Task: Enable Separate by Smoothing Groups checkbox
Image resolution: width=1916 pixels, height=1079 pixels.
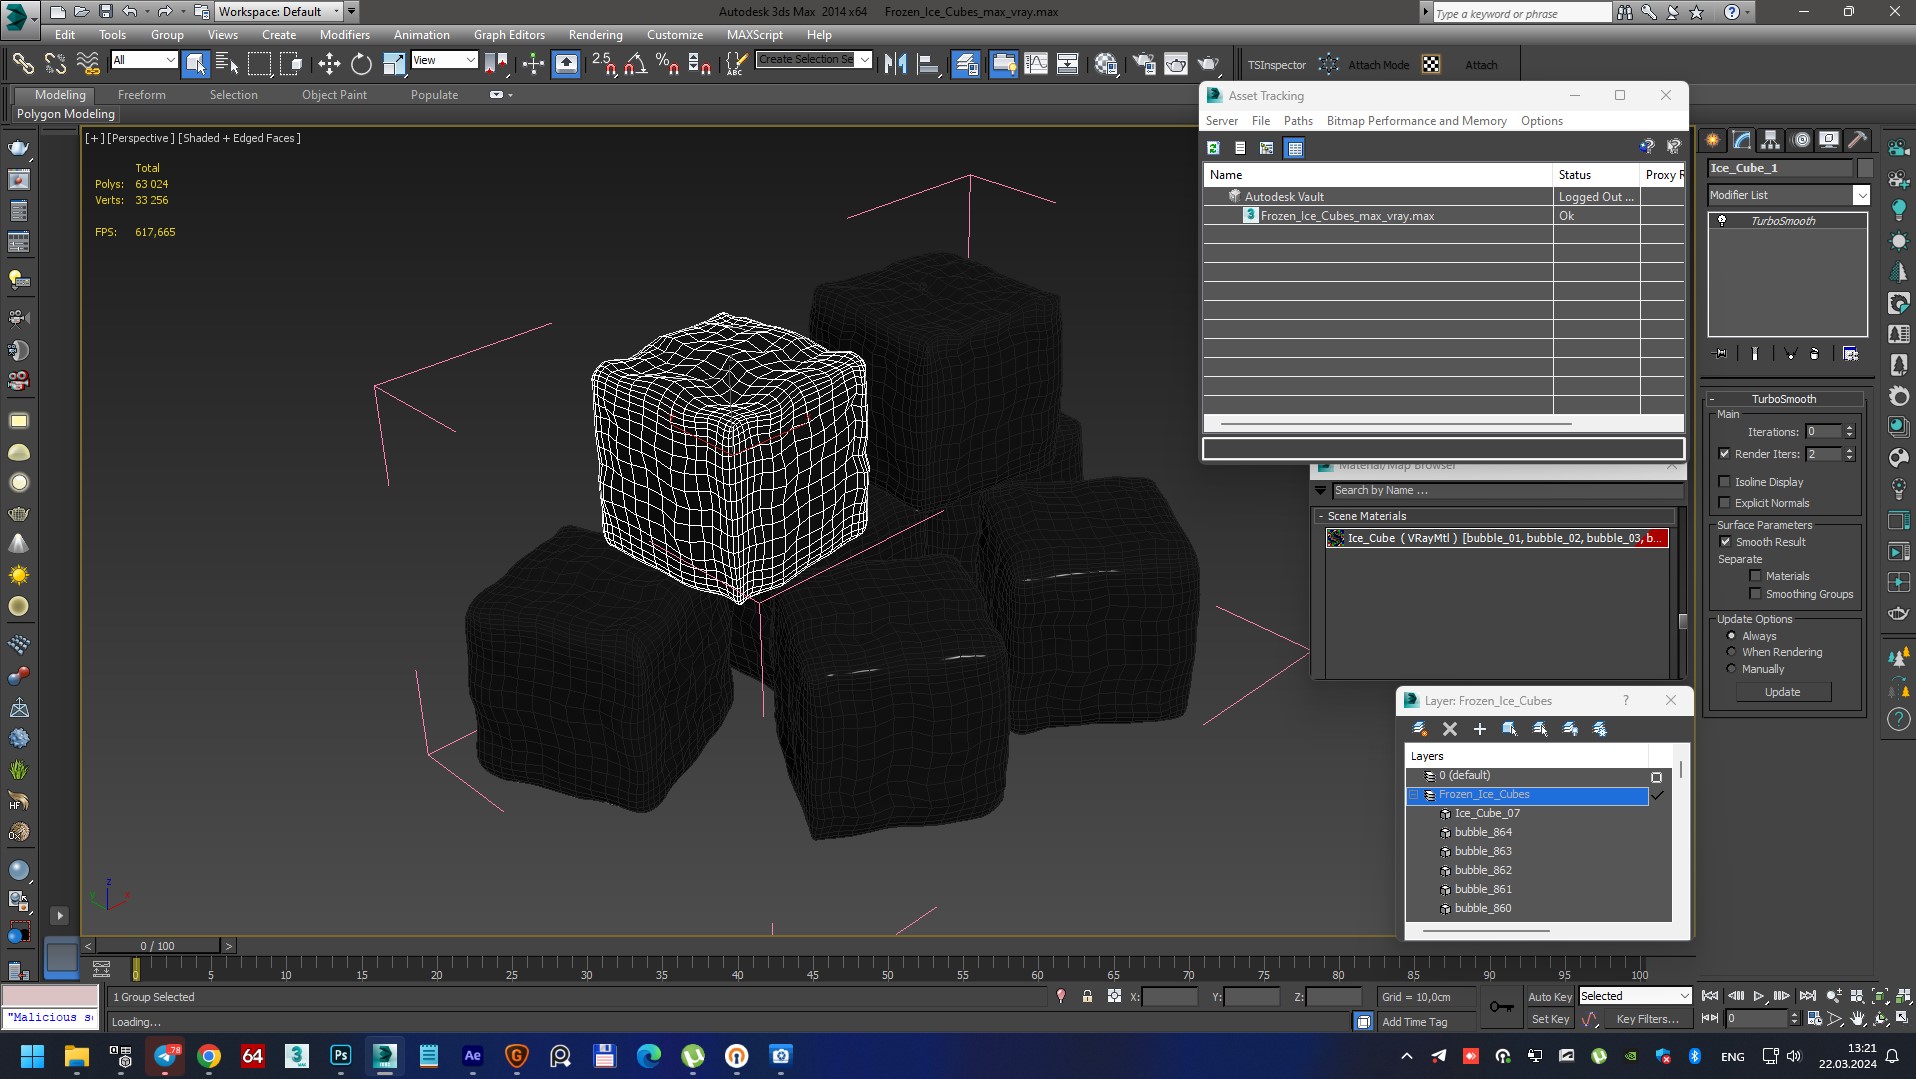Action: coord(1755,594)
